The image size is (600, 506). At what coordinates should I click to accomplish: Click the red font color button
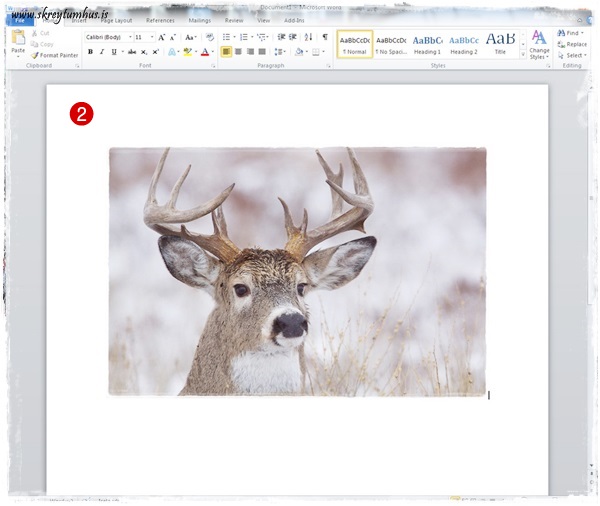click(x=204, y=52)
